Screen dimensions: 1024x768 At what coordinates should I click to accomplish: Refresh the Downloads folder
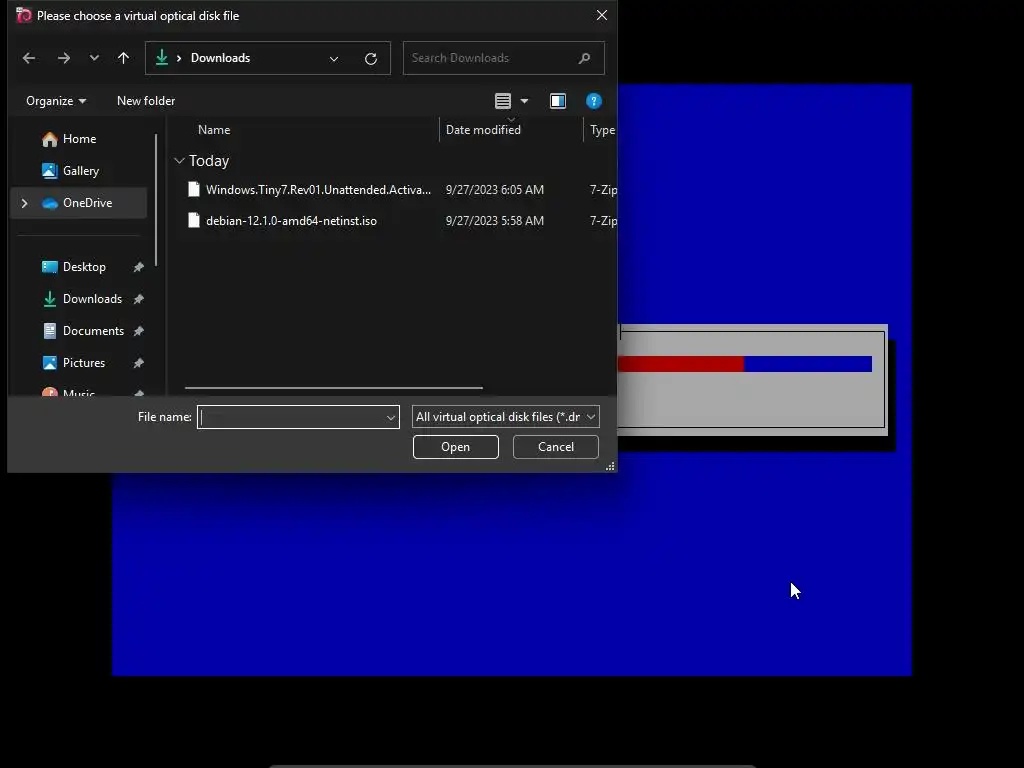[371, 59]
